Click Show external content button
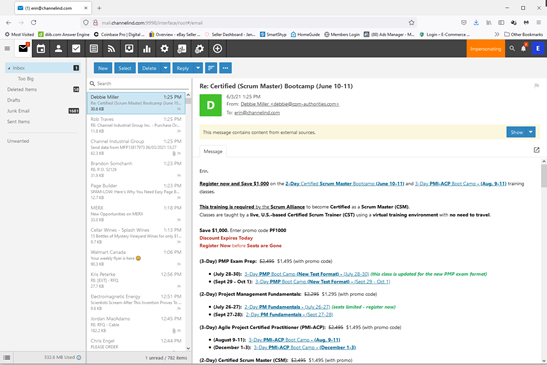This screenshot has height=365, width=547. [517, 132]
